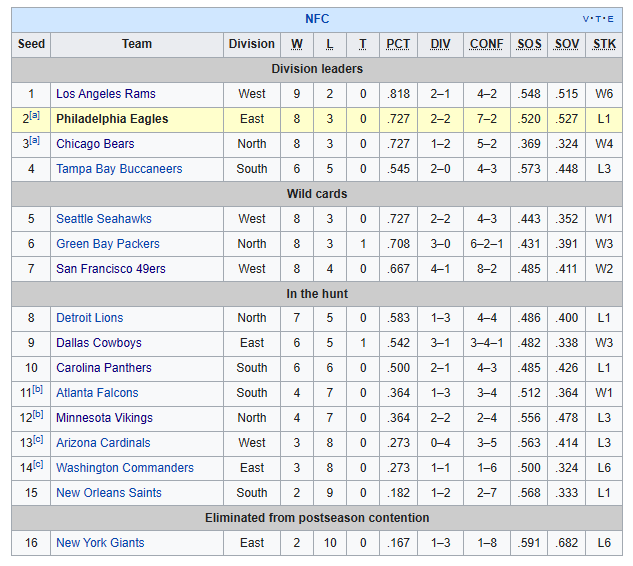This screenshot has width=633, height=566.
Task: Click the Rams W6 streak cell
Action: coord(604,94)
